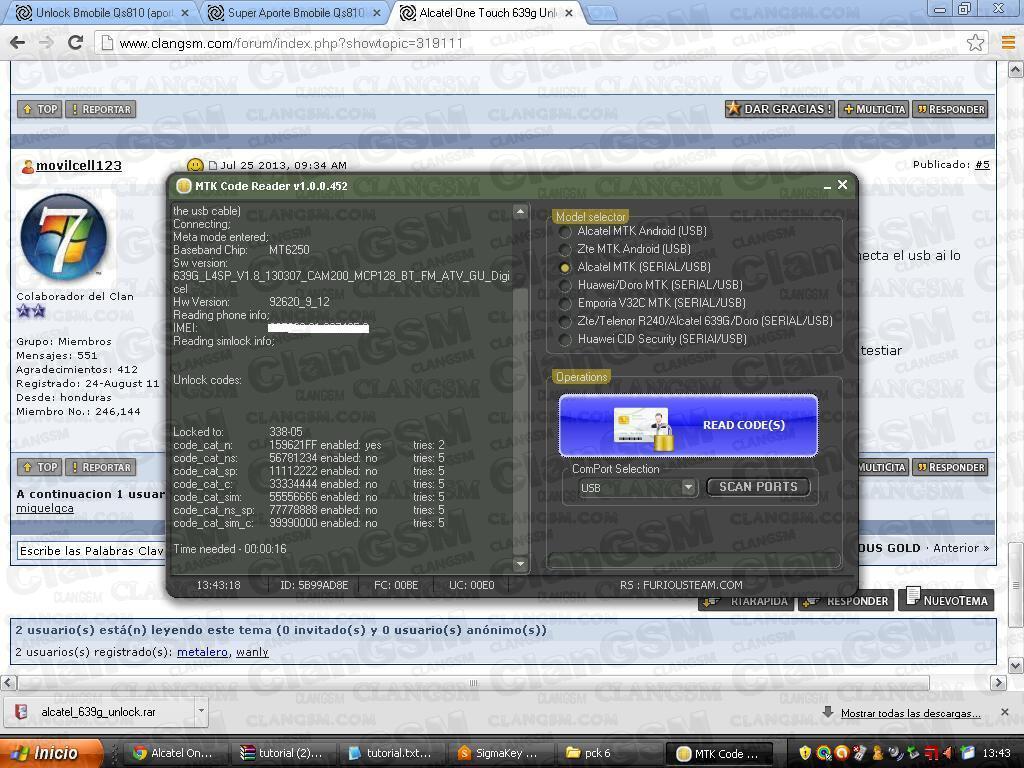This screenshot has height=768, width=1024.
Task: Open movilcell123 user profile link
Action: pos(78,166)
